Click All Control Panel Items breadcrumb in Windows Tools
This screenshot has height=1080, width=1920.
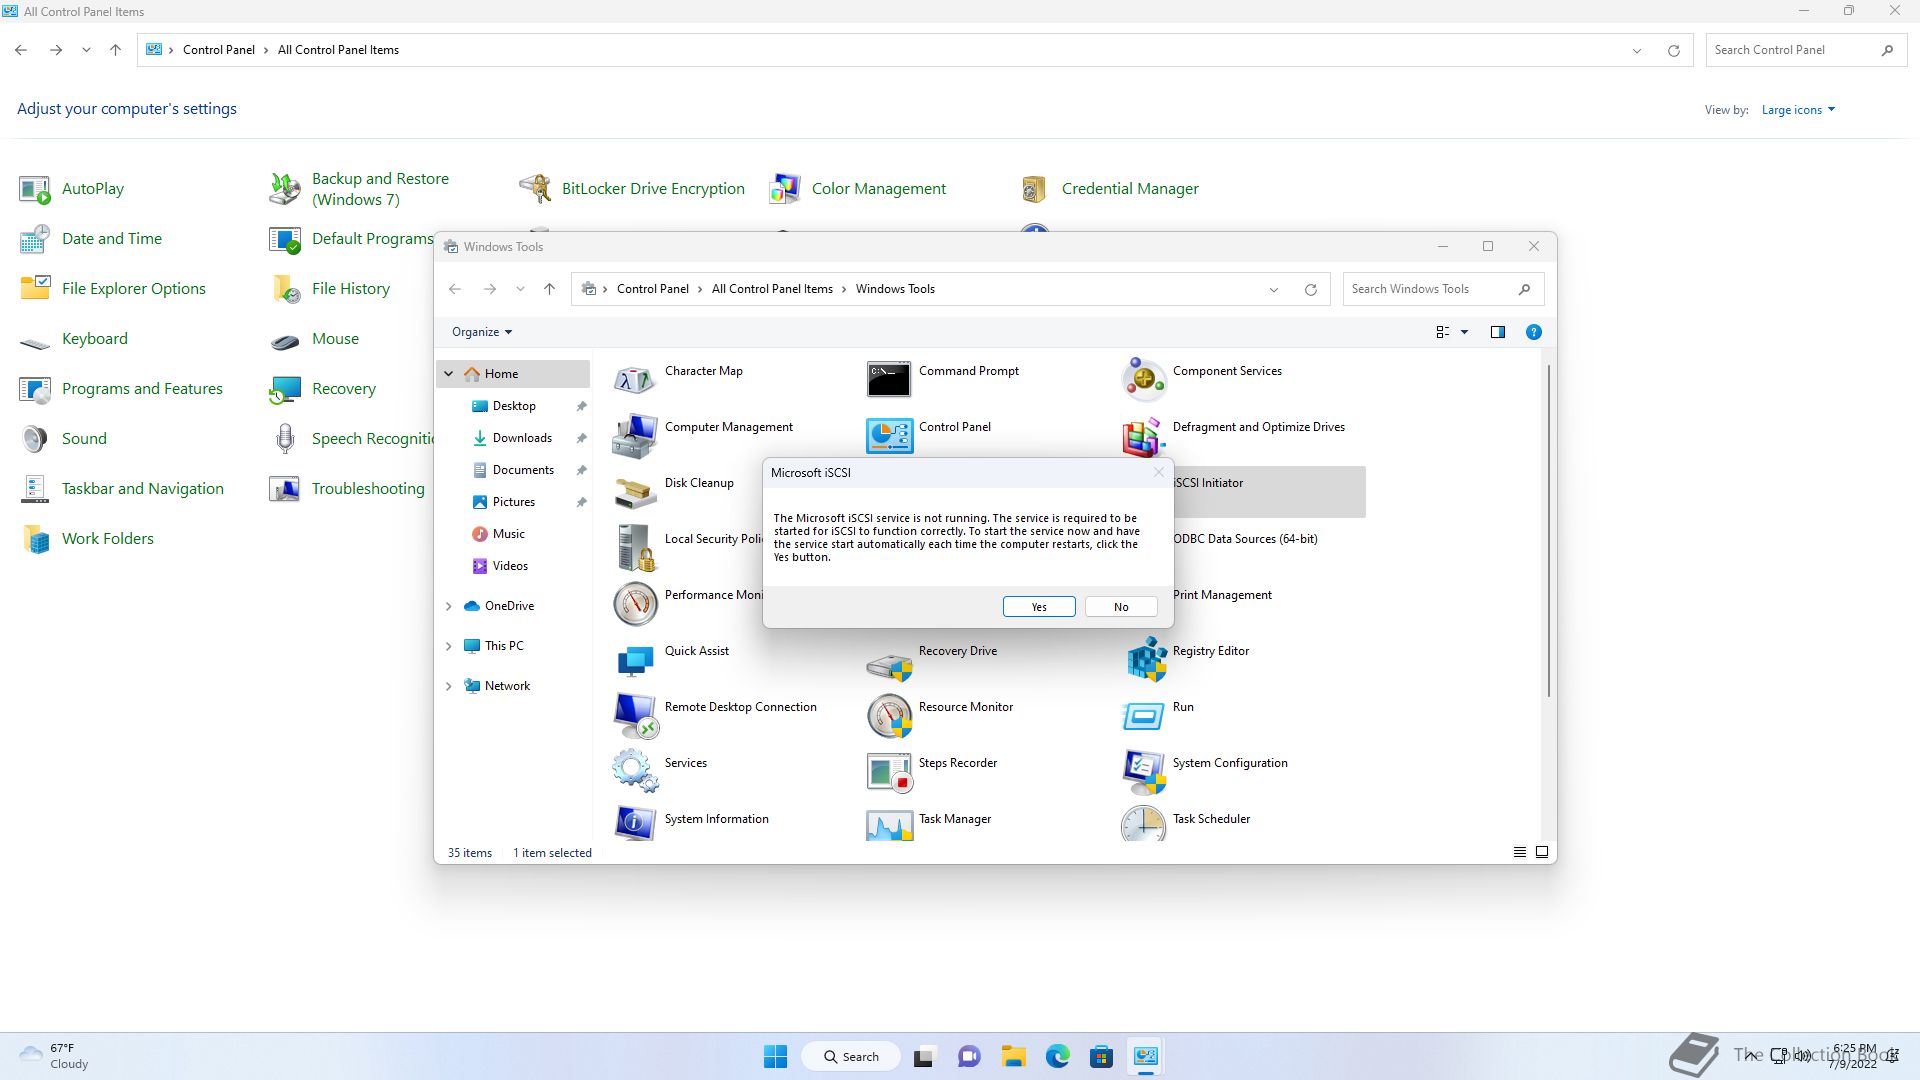772,289
